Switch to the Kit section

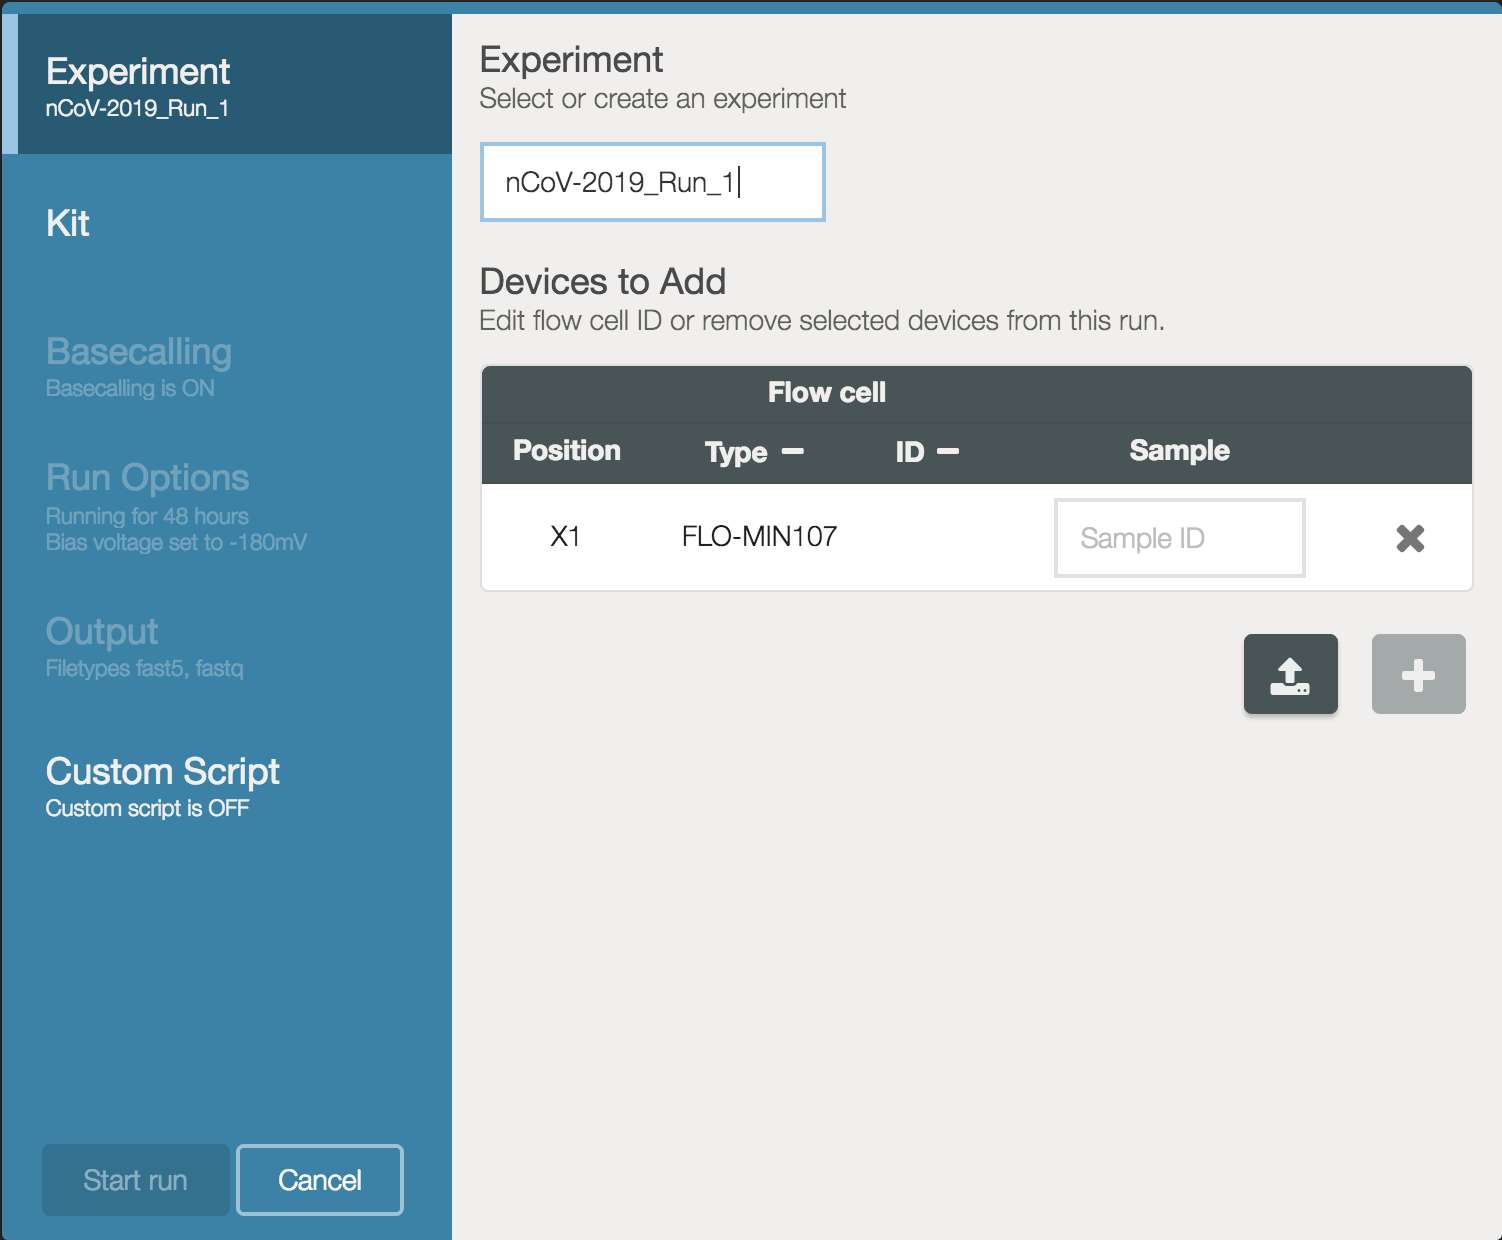(x=68, y=223)
